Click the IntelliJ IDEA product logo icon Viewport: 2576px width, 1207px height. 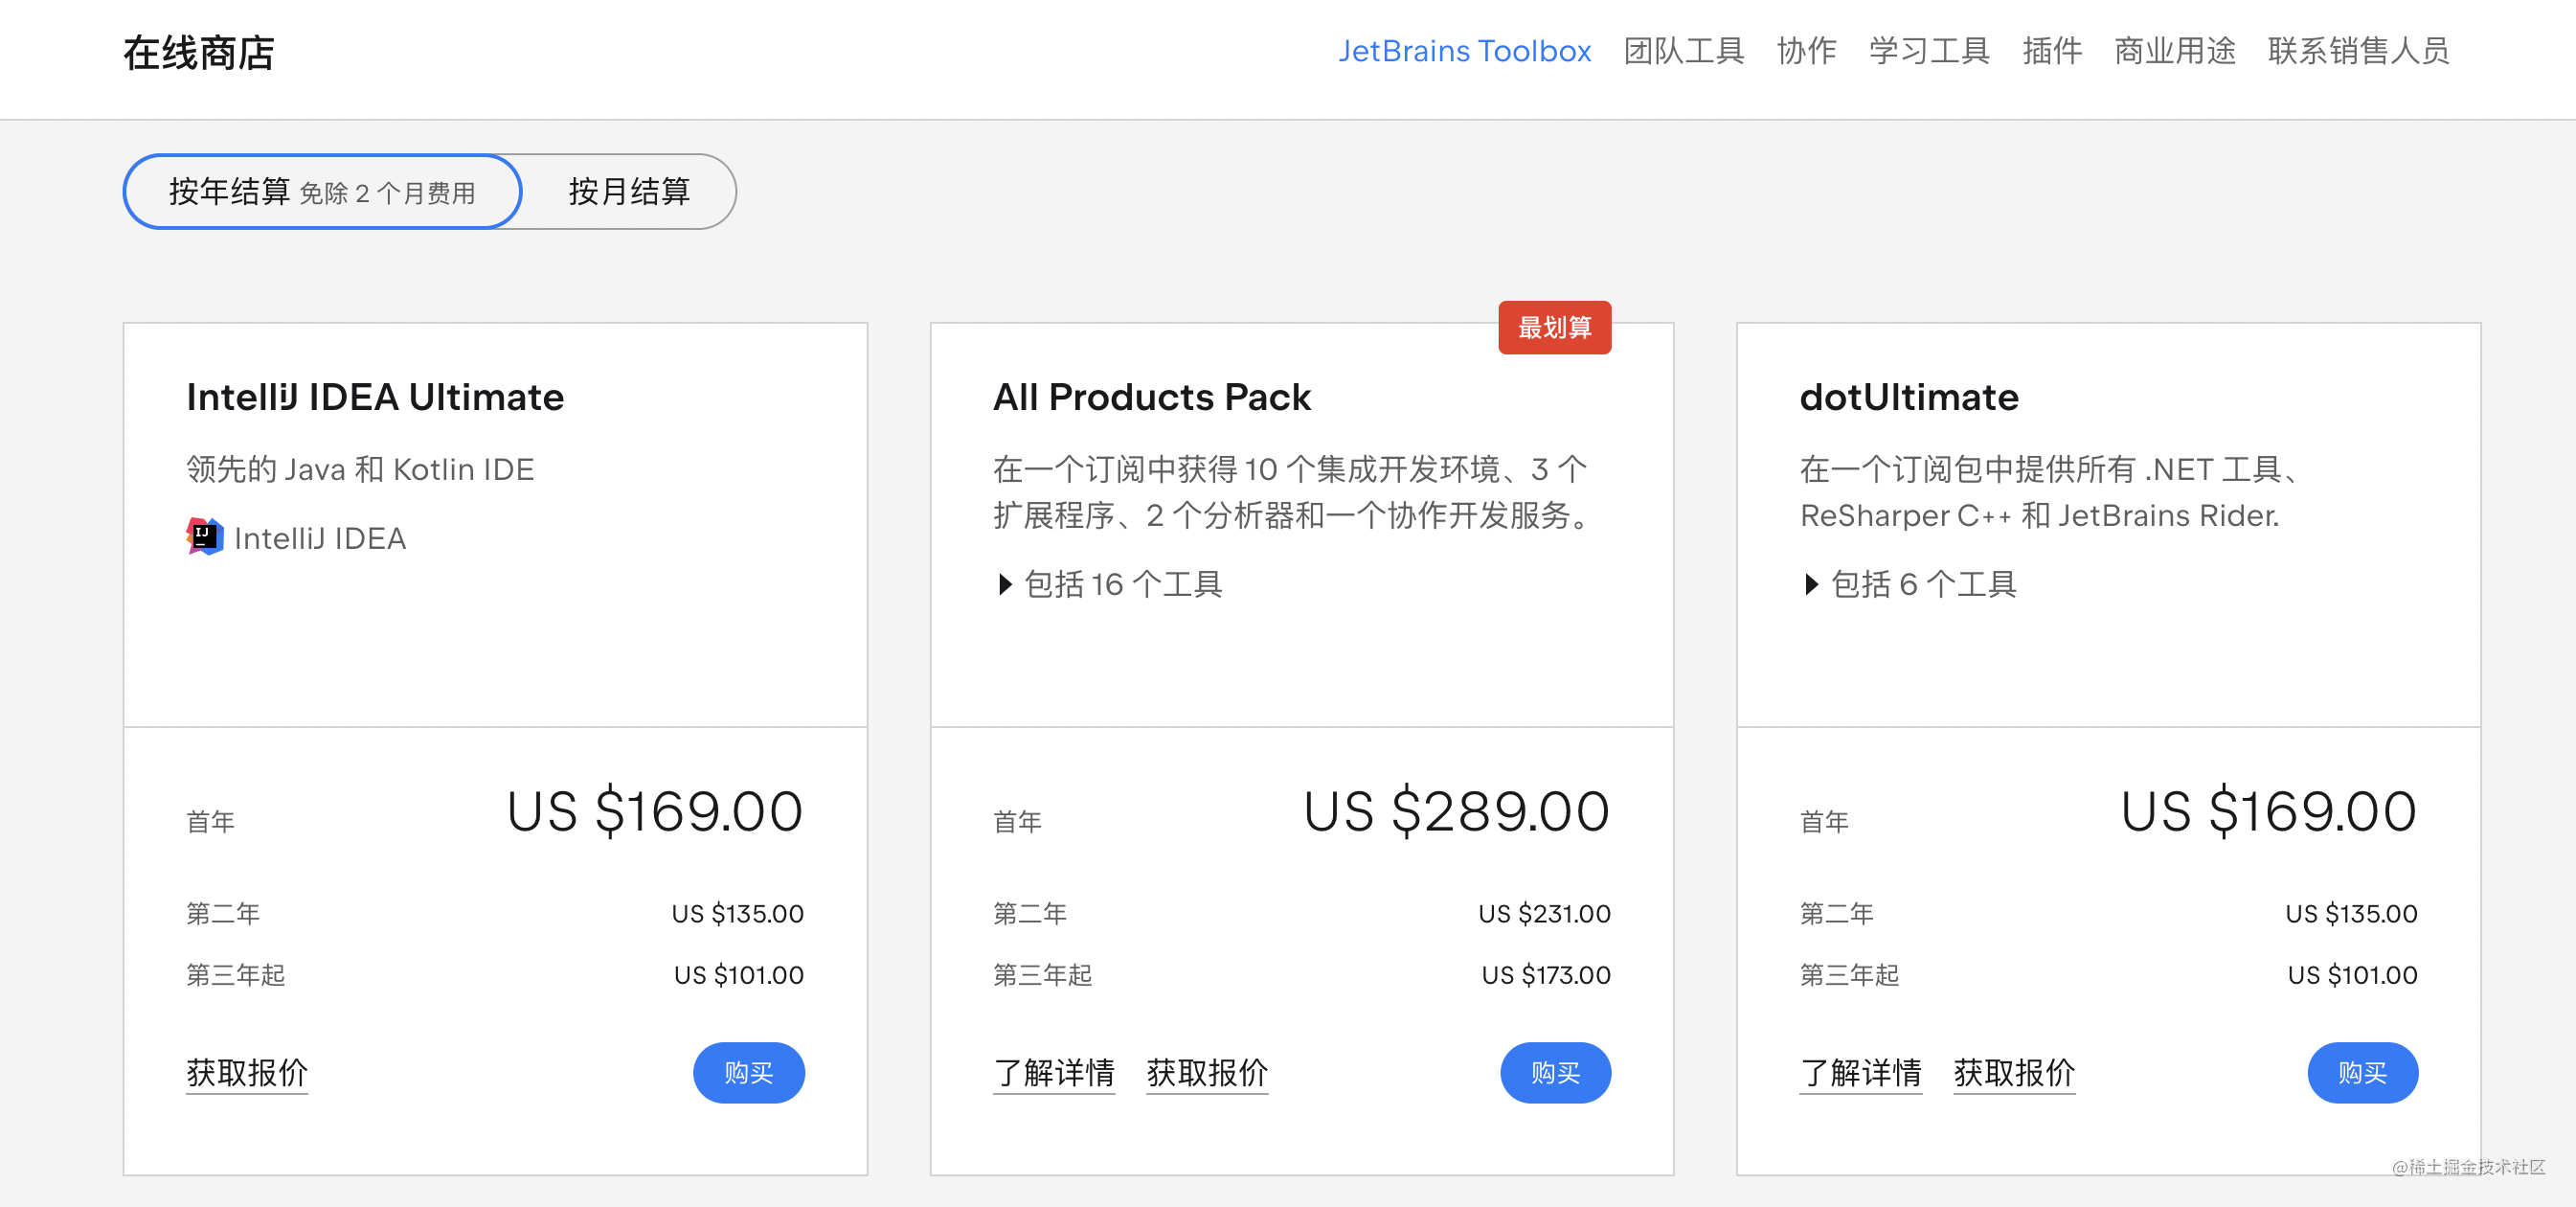coord(205,537)
